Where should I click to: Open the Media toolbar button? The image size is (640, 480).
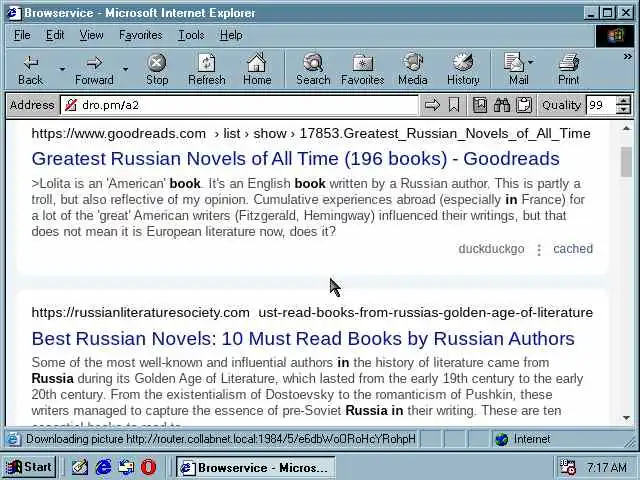413,69
